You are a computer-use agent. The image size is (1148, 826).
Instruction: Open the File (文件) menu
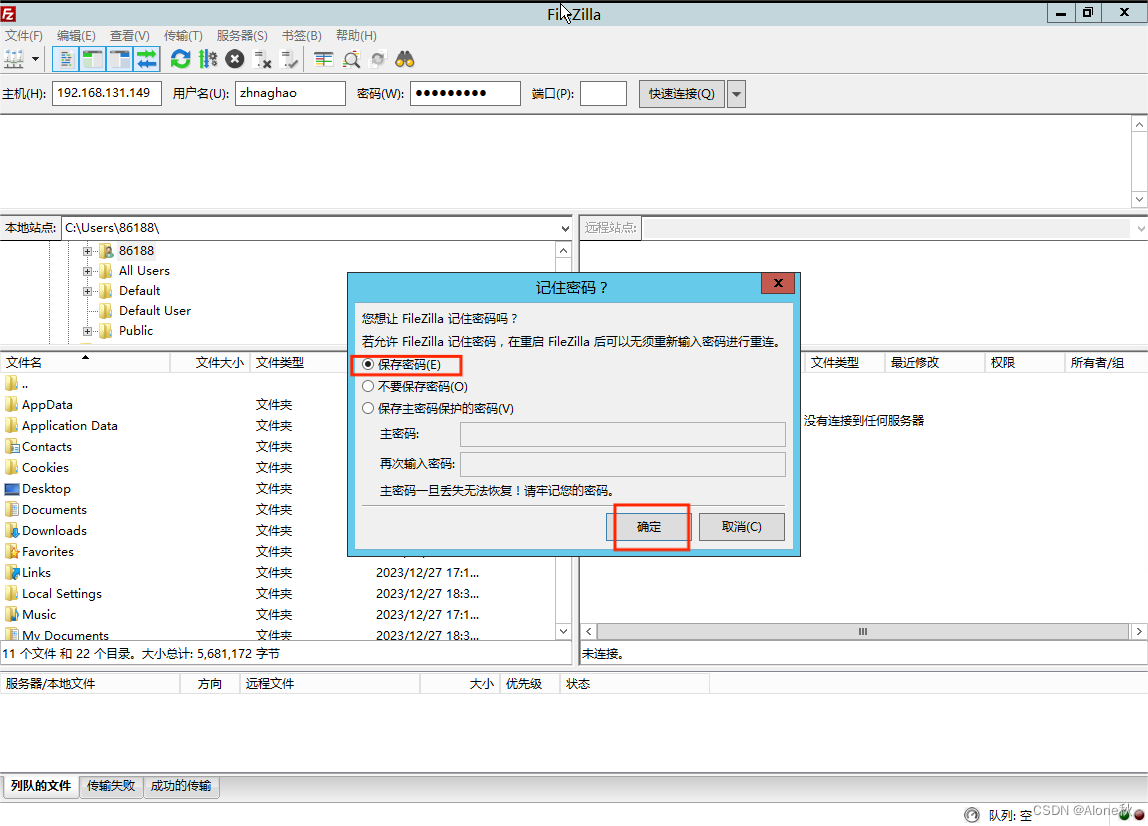click(23, 35)
